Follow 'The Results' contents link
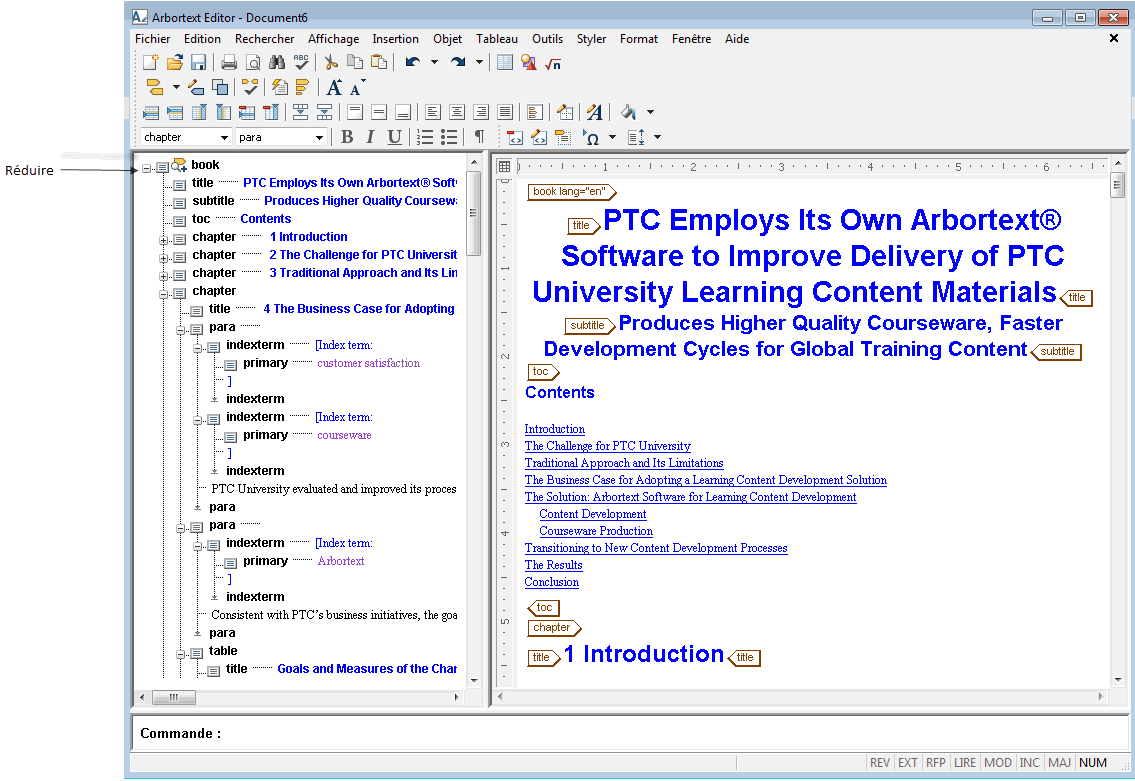 click(553, 565)
